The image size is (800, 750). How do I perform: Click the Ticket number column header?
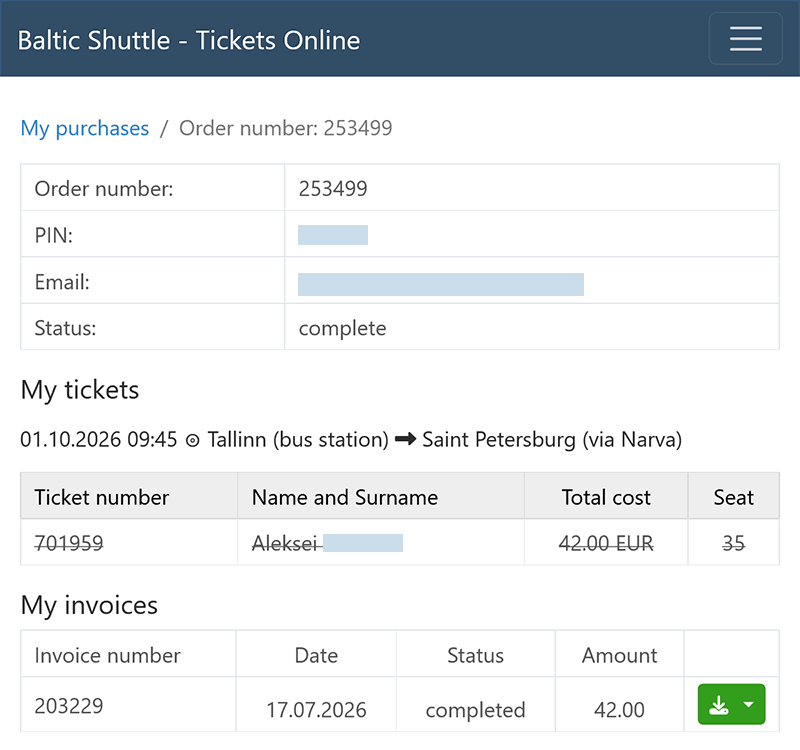pos(102,497)
